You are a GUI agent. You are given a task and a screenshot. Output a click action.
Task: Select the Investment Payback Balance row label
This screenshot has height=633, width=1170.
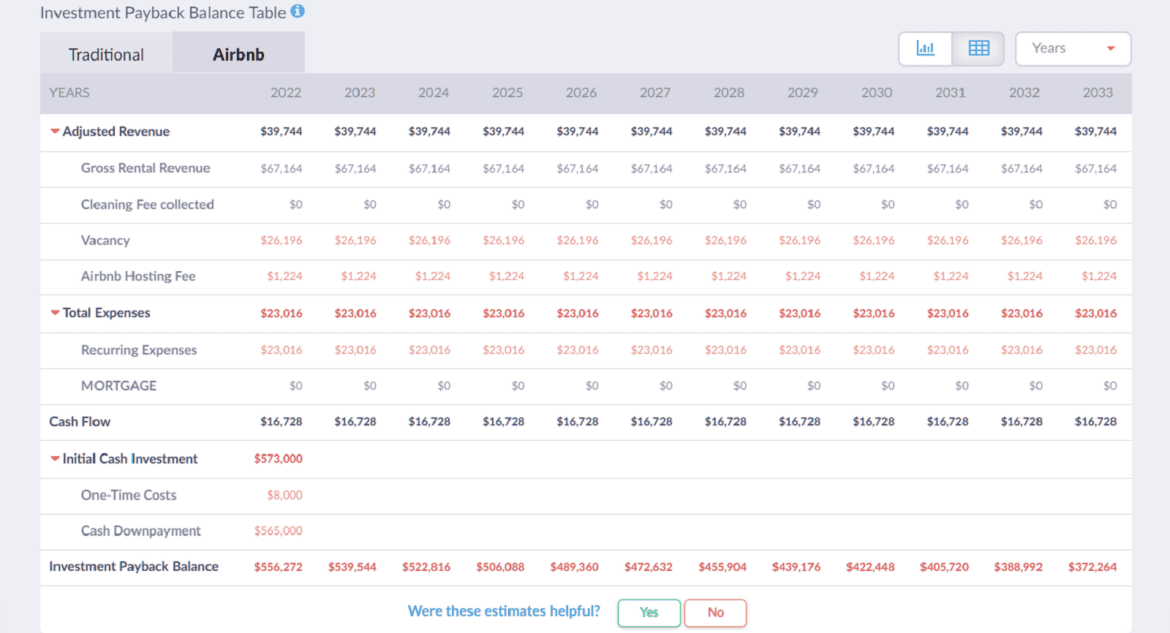(x=132, y=566)
